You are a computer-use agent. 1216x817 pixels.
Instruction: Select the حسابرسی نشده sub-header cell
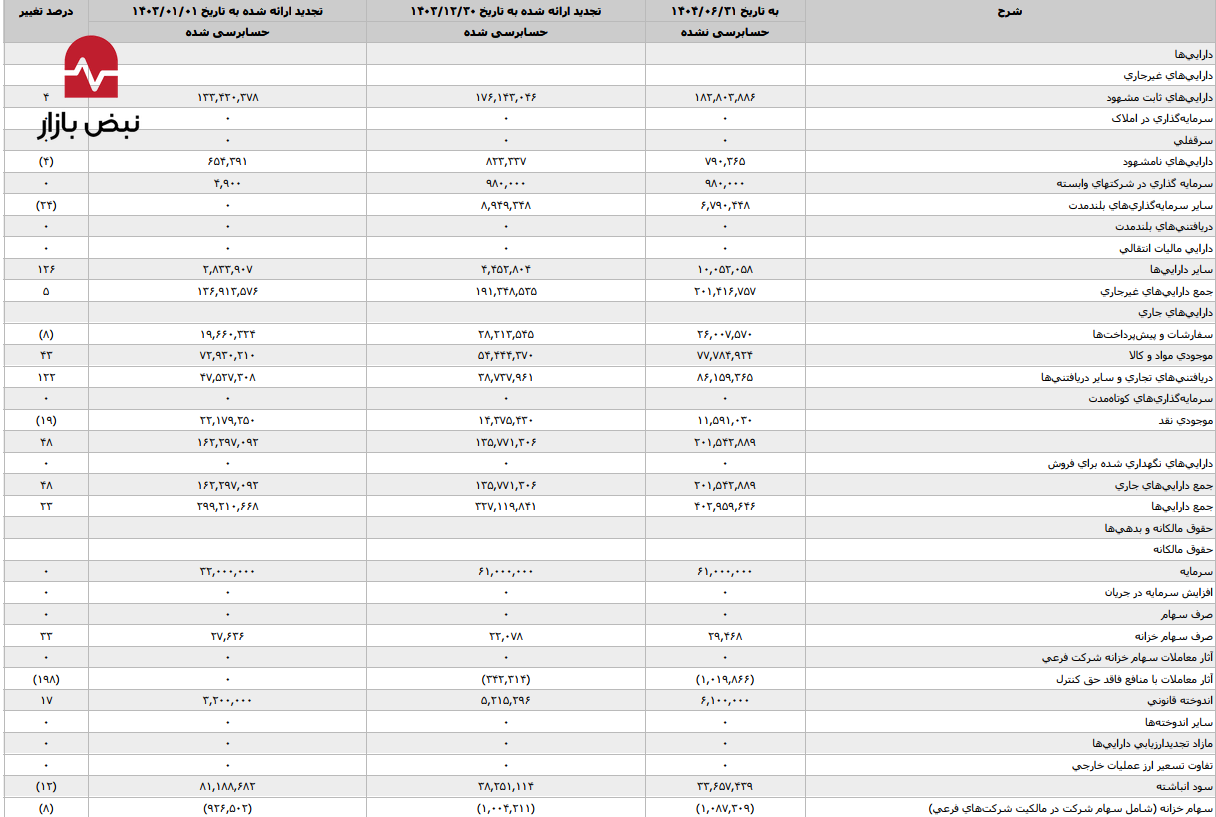pos(725,32)
